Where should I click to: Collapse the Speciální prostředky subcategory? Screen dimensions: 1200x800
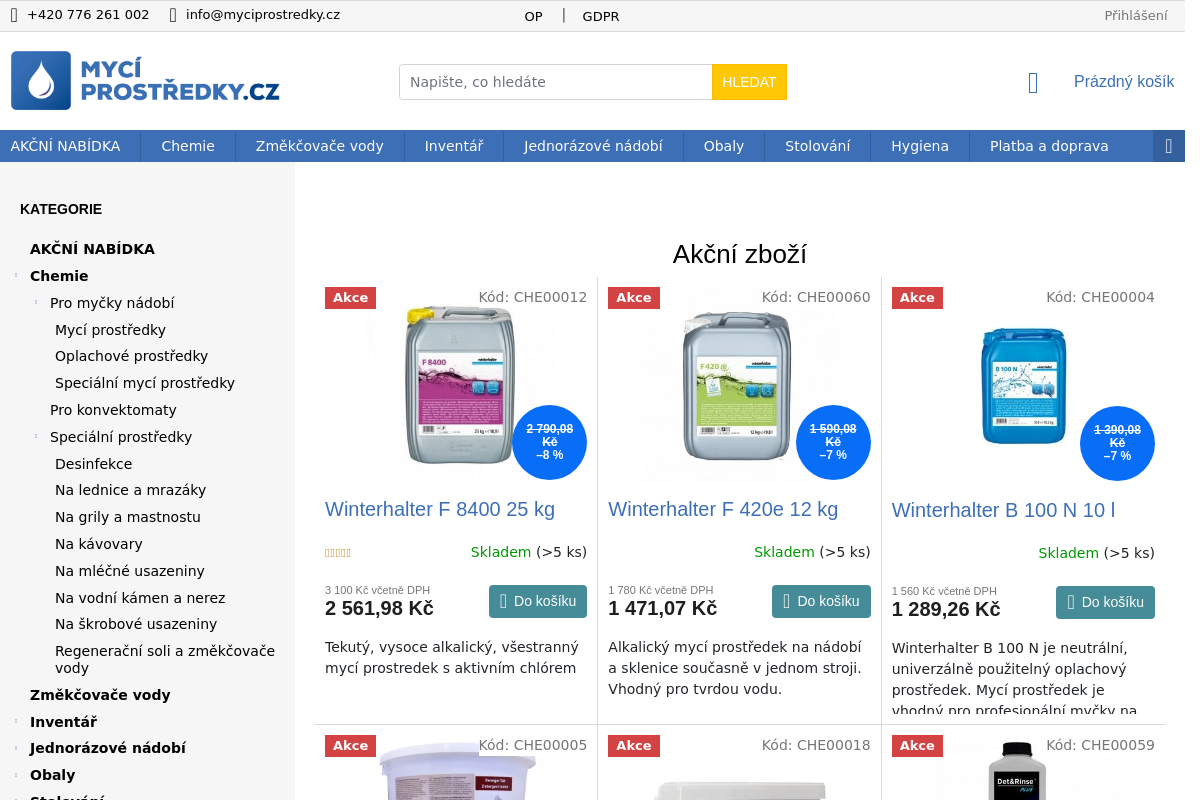[36, 436]
